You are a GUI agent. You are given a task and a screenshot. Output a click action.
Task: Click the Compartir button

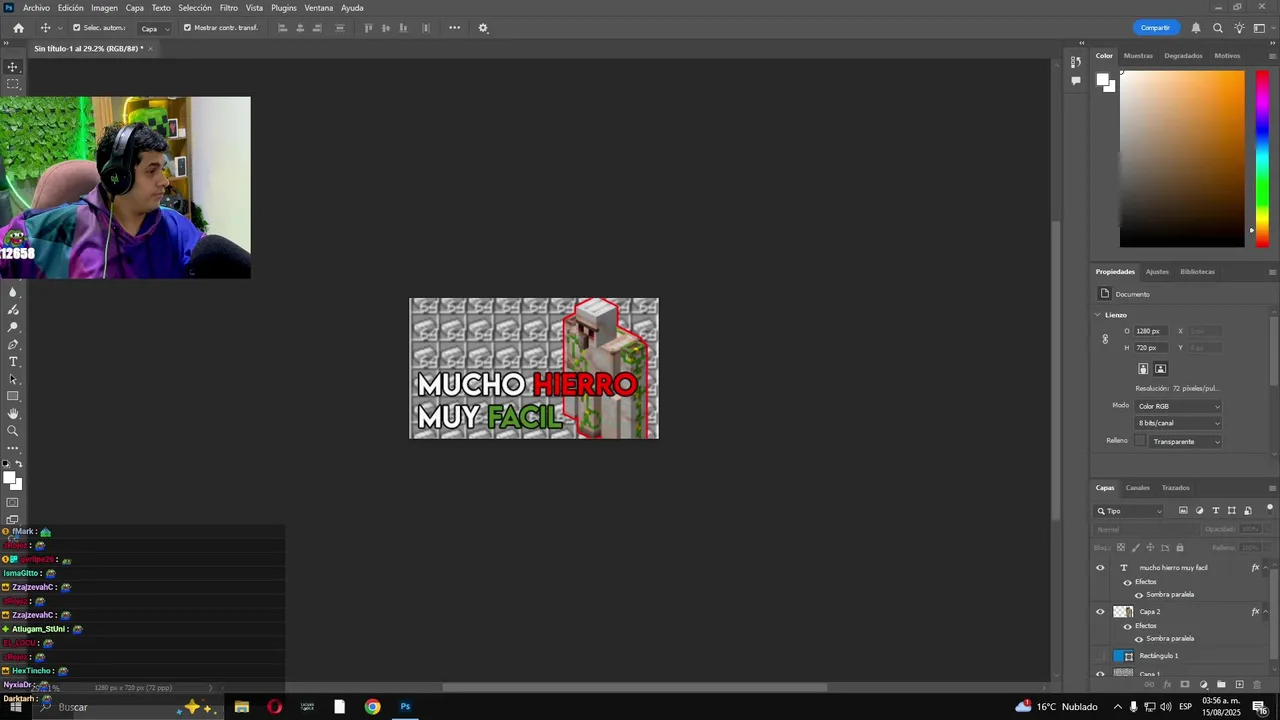1155,28
